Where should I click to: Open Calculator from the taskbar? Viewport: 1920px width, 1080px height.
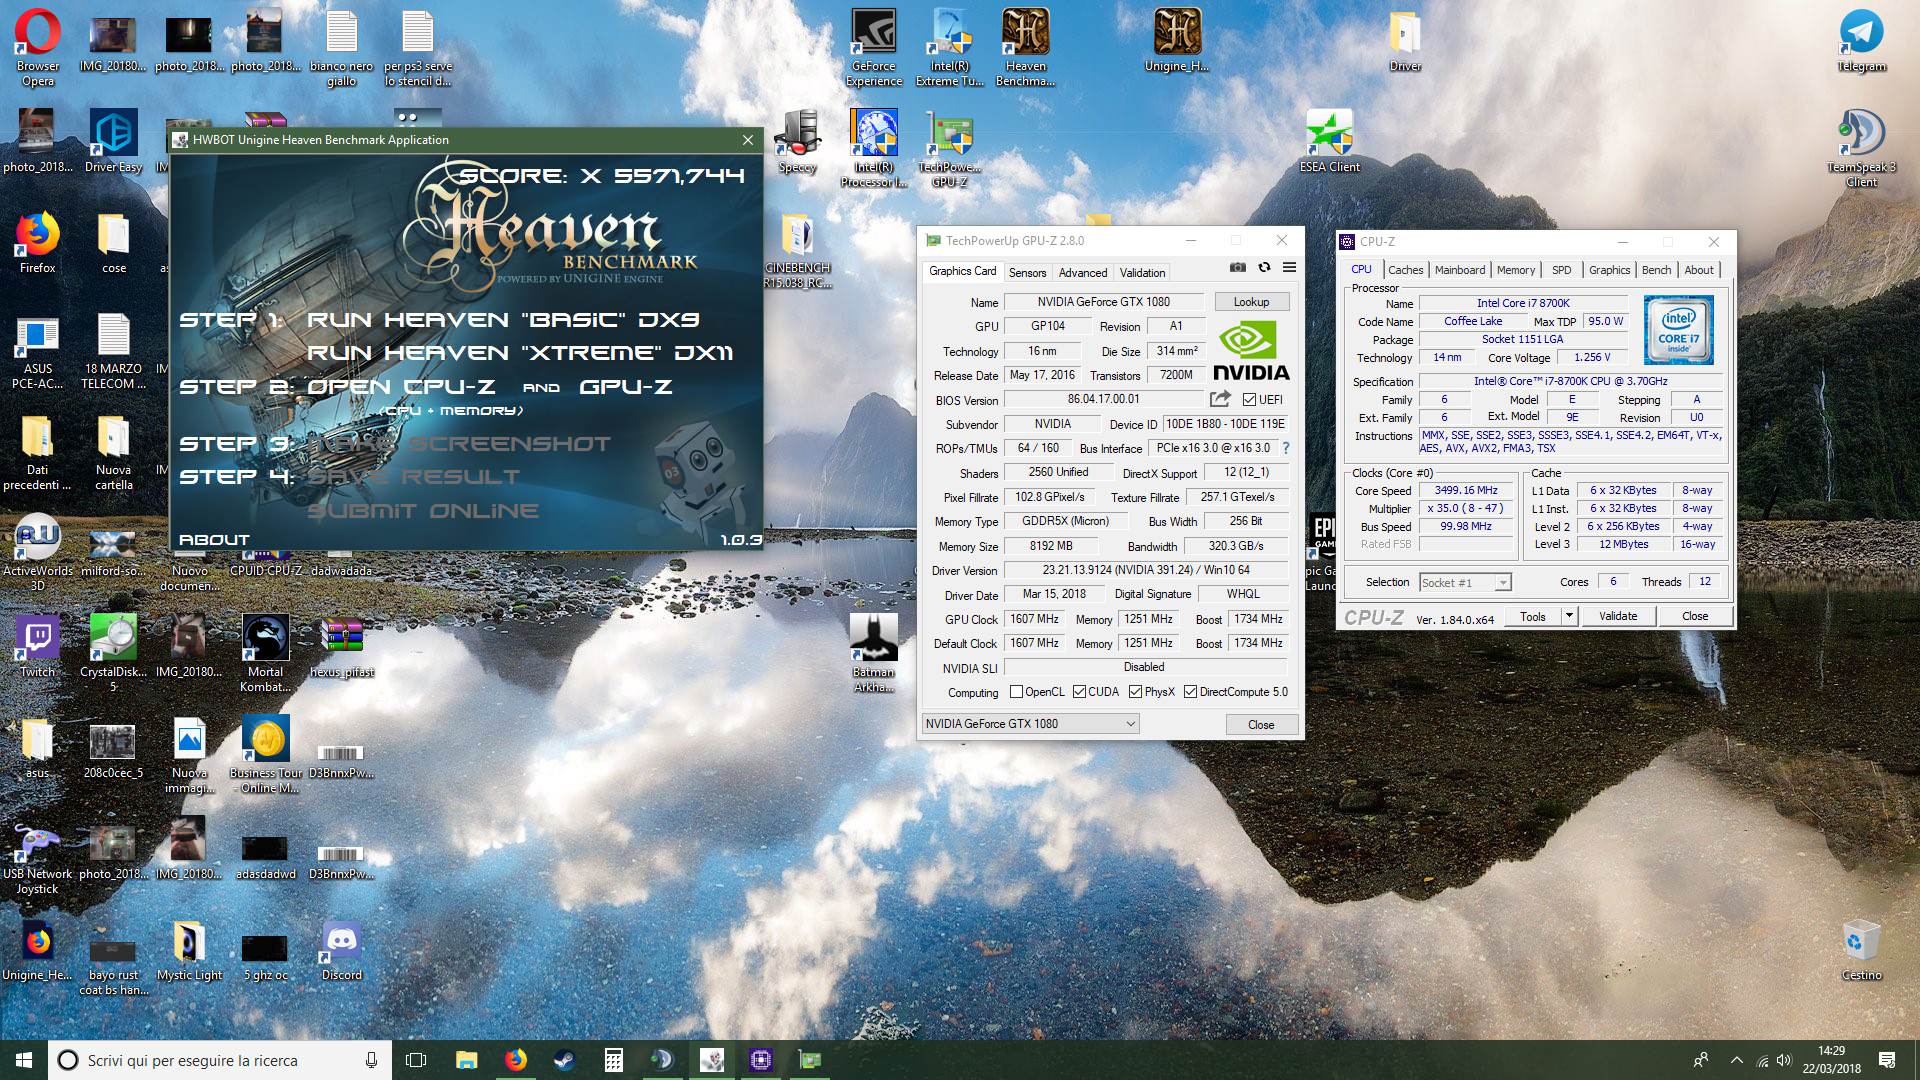[614, 1060]
